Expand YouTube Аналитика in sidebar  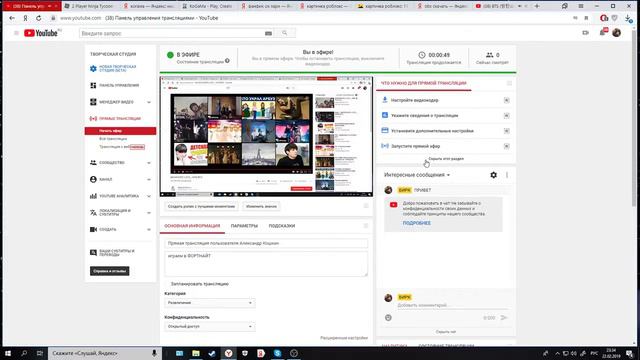[149, 196]
